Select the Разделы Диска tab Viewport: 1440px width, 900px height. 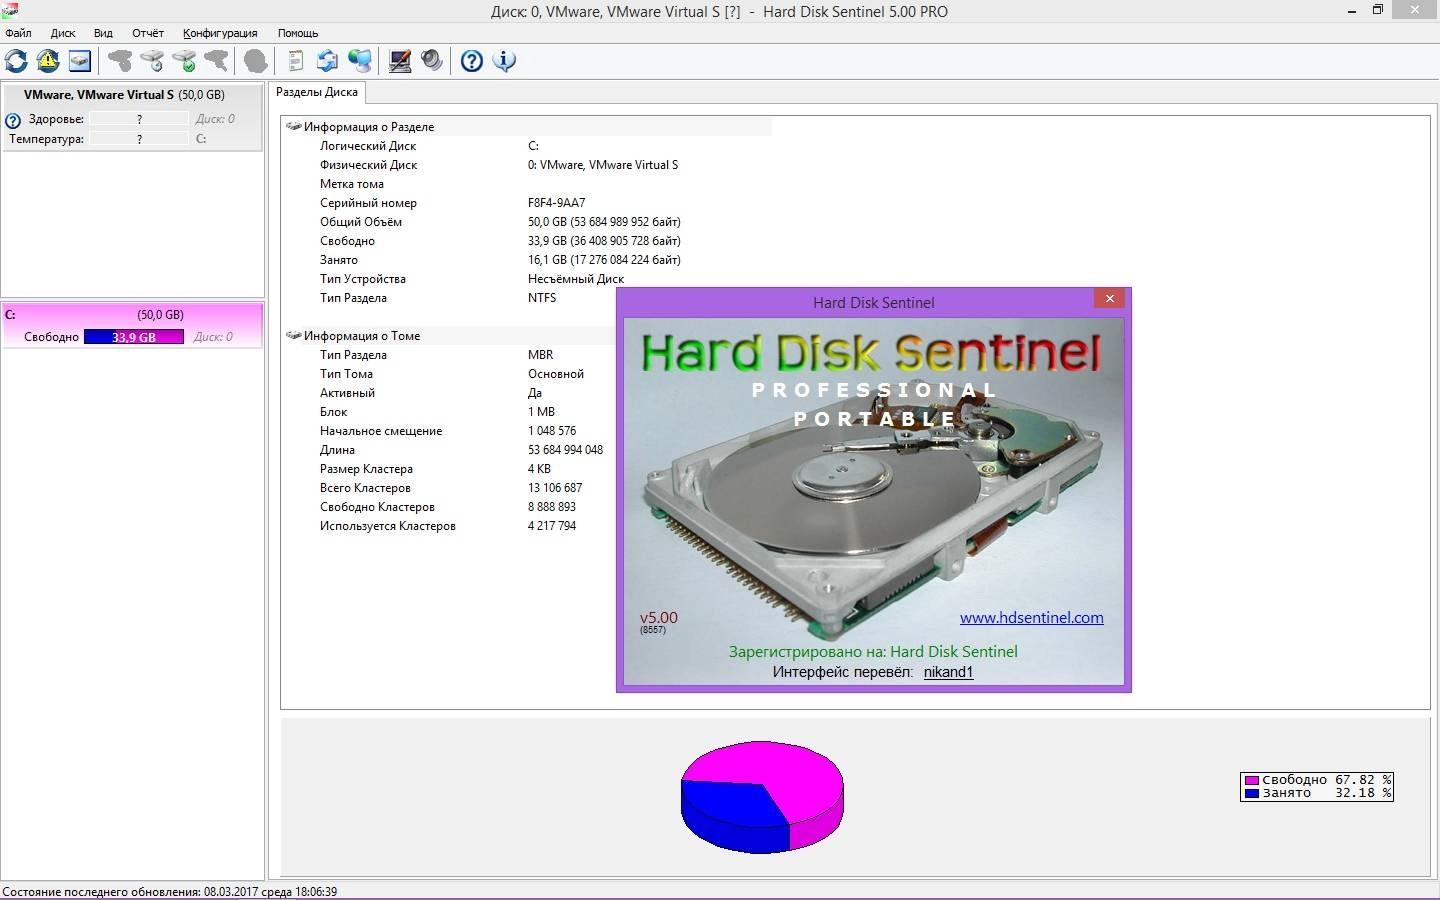(x=317, y=92)
